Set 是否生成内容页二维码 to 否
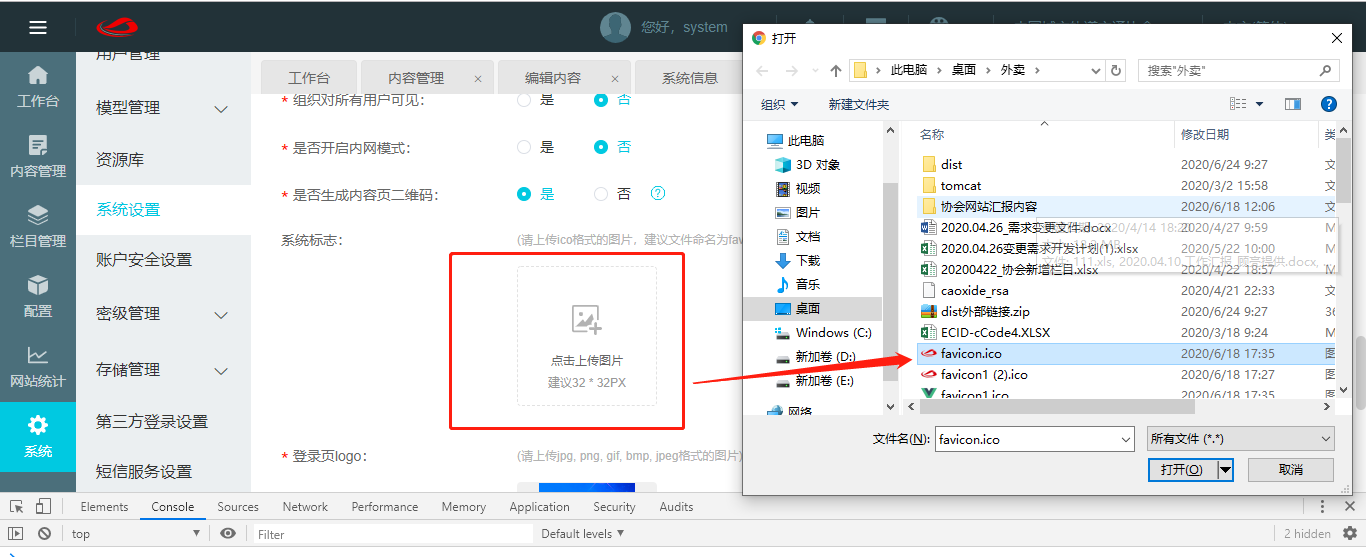This screenshot has height=557, width=1366. 601,194
